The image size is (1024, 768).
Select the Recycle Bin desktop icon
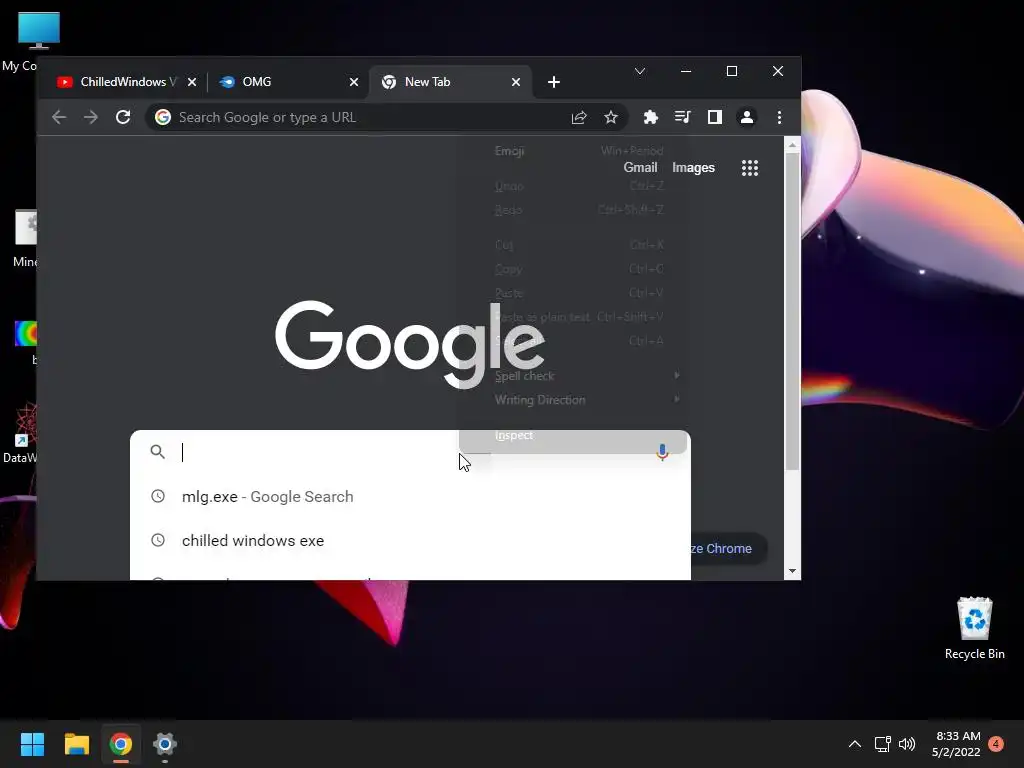[x=974, y=628]
